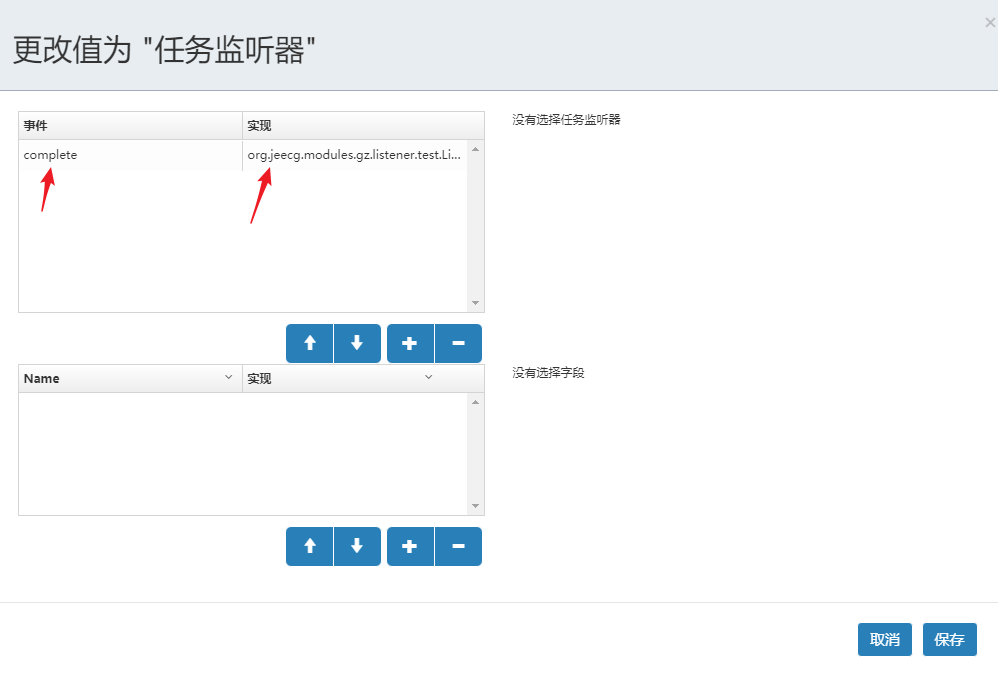The width and height of the screenshot is (998, 677).
Task: Move a field up with the lower up-arrow icon
Action: pyautogui.click(x=309, y=546)
